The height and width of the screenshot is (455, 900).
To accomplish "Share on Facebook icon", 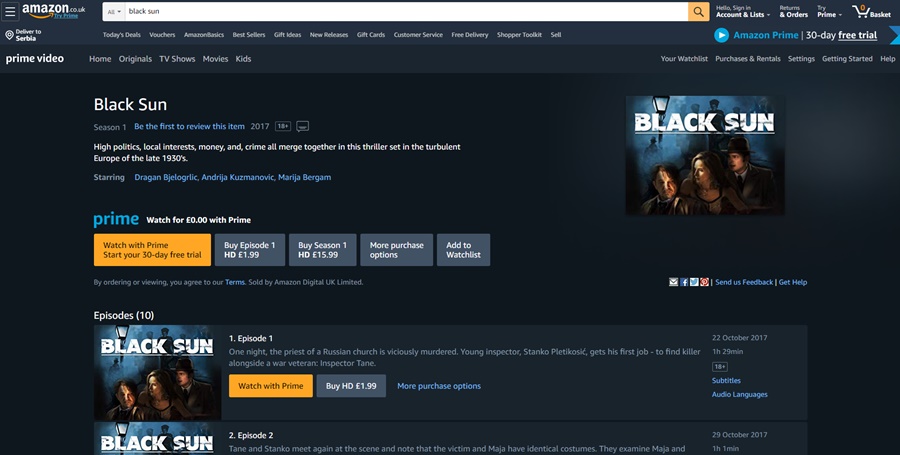I will 684,282.
